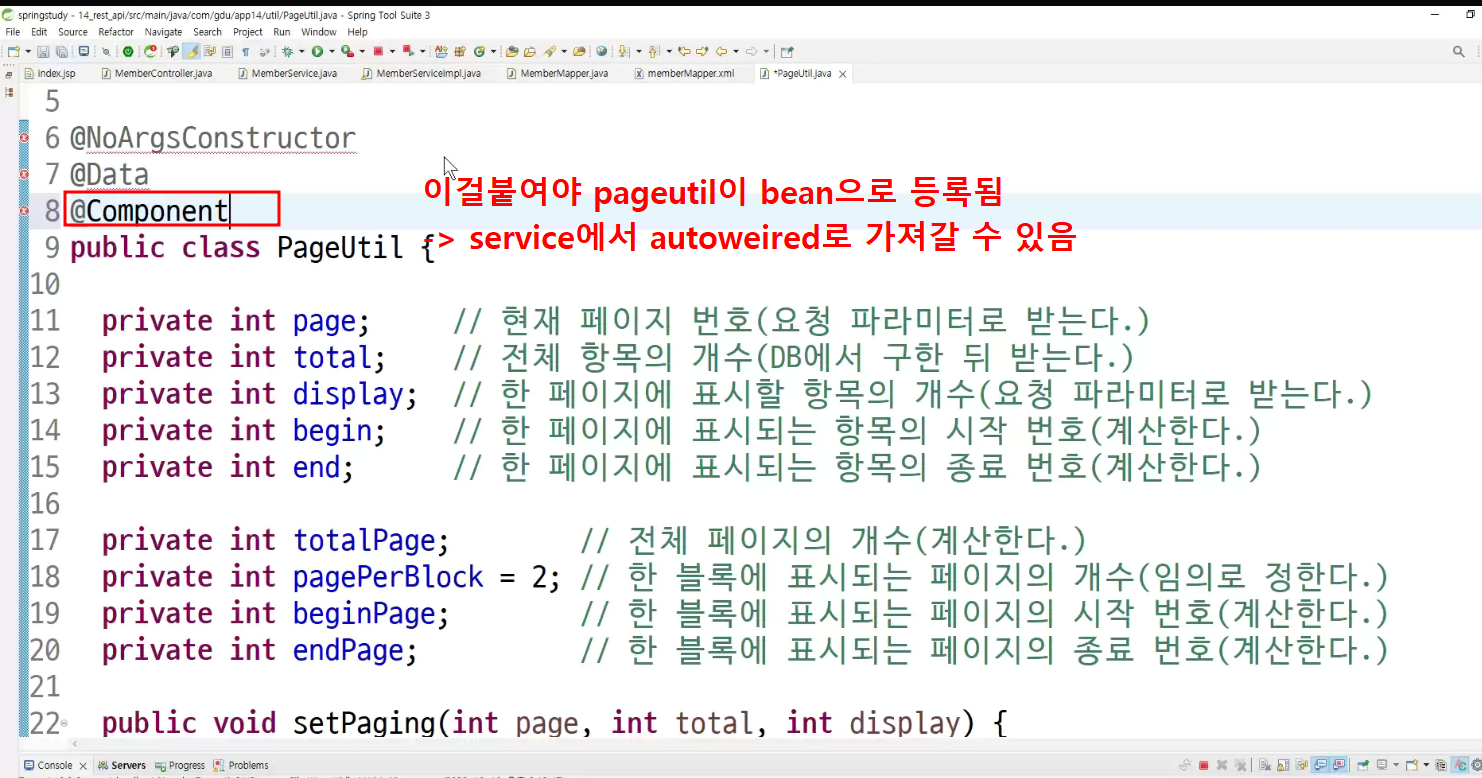Toggle Scroll Lock in Console toolbar
Screen dimensions: 1482x778
(x=1283, y=765)
